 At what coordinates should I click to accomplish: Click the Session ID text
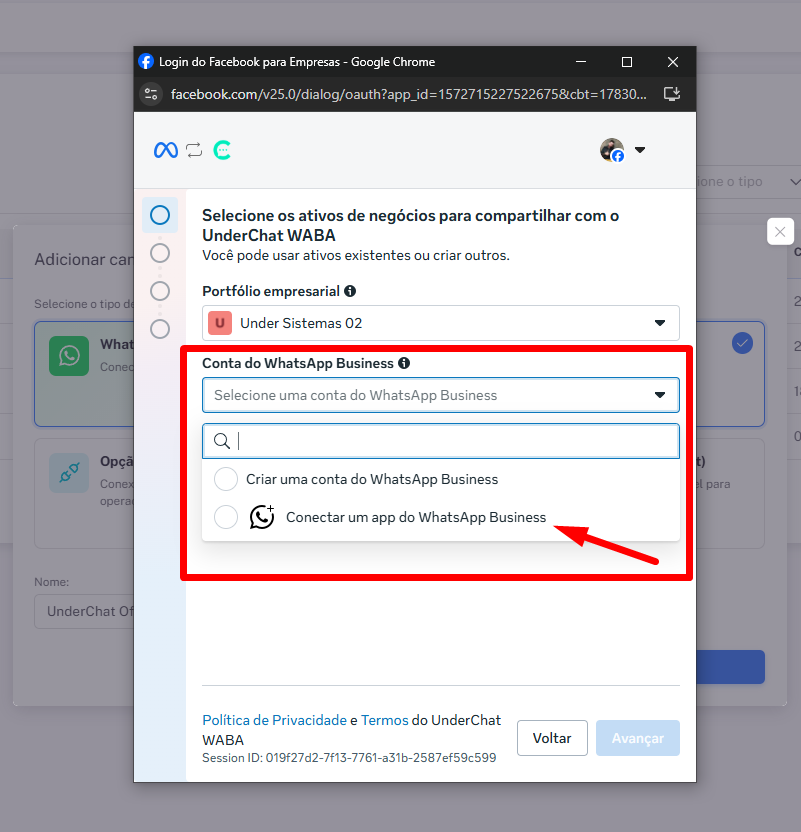pos(349,758)
